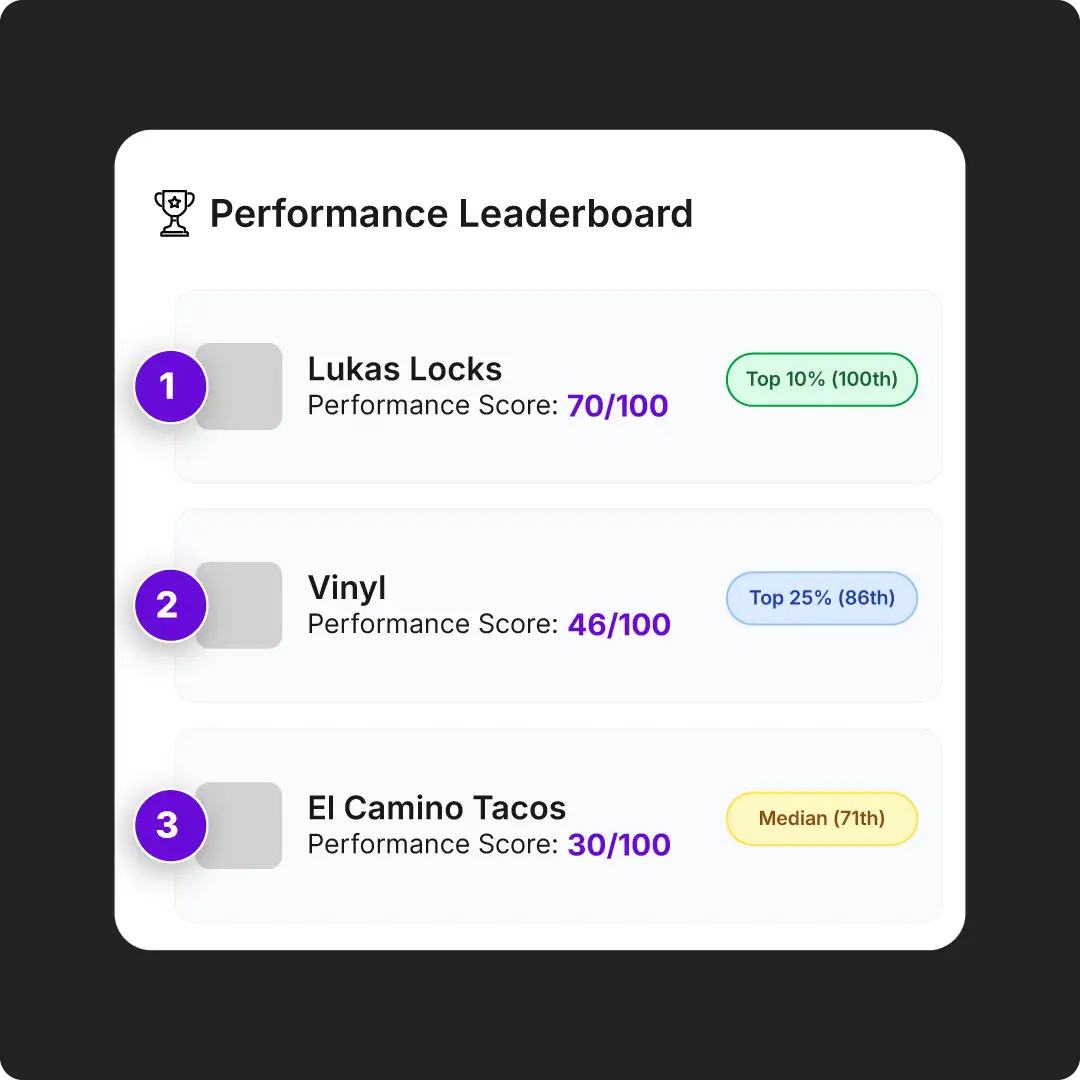Select Vinyl Performance Score label
Screen dimensions: 1080x1080
pyautogui.click(x=433, y=624)
